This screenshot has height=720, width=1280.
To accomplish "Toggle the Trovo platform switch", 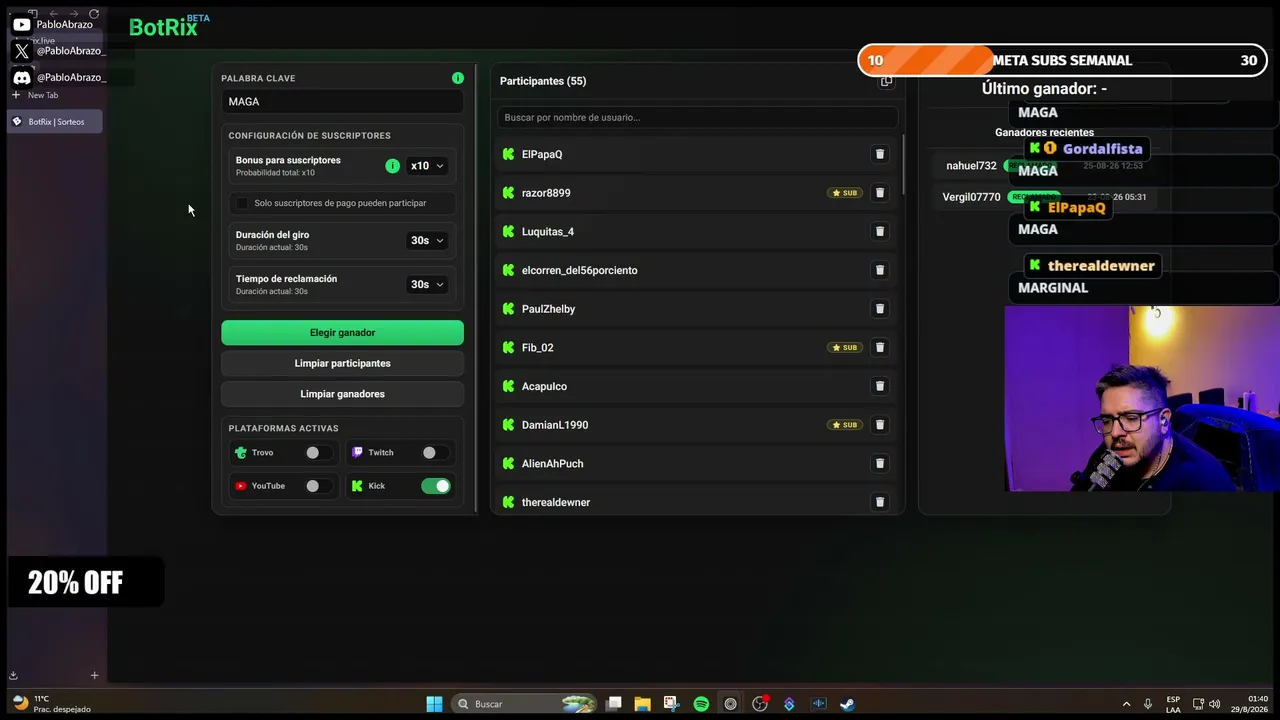I will (x=318, y=453).
